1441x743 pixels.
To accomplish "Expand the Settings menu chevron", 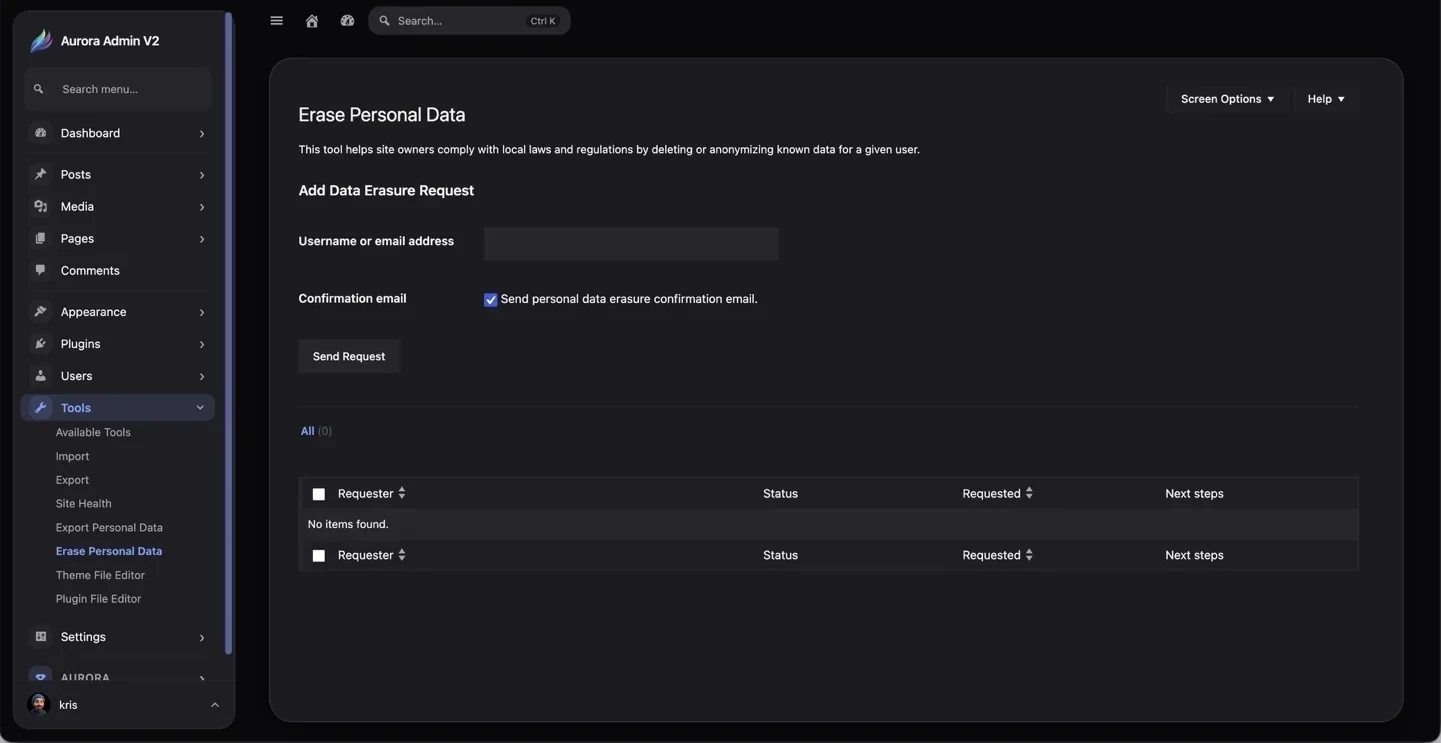I will 202,638.
